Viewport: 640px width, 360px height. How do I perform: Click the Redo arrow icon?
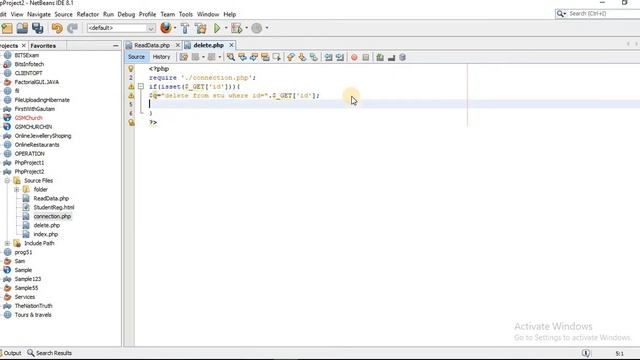(x=72, y=28)
